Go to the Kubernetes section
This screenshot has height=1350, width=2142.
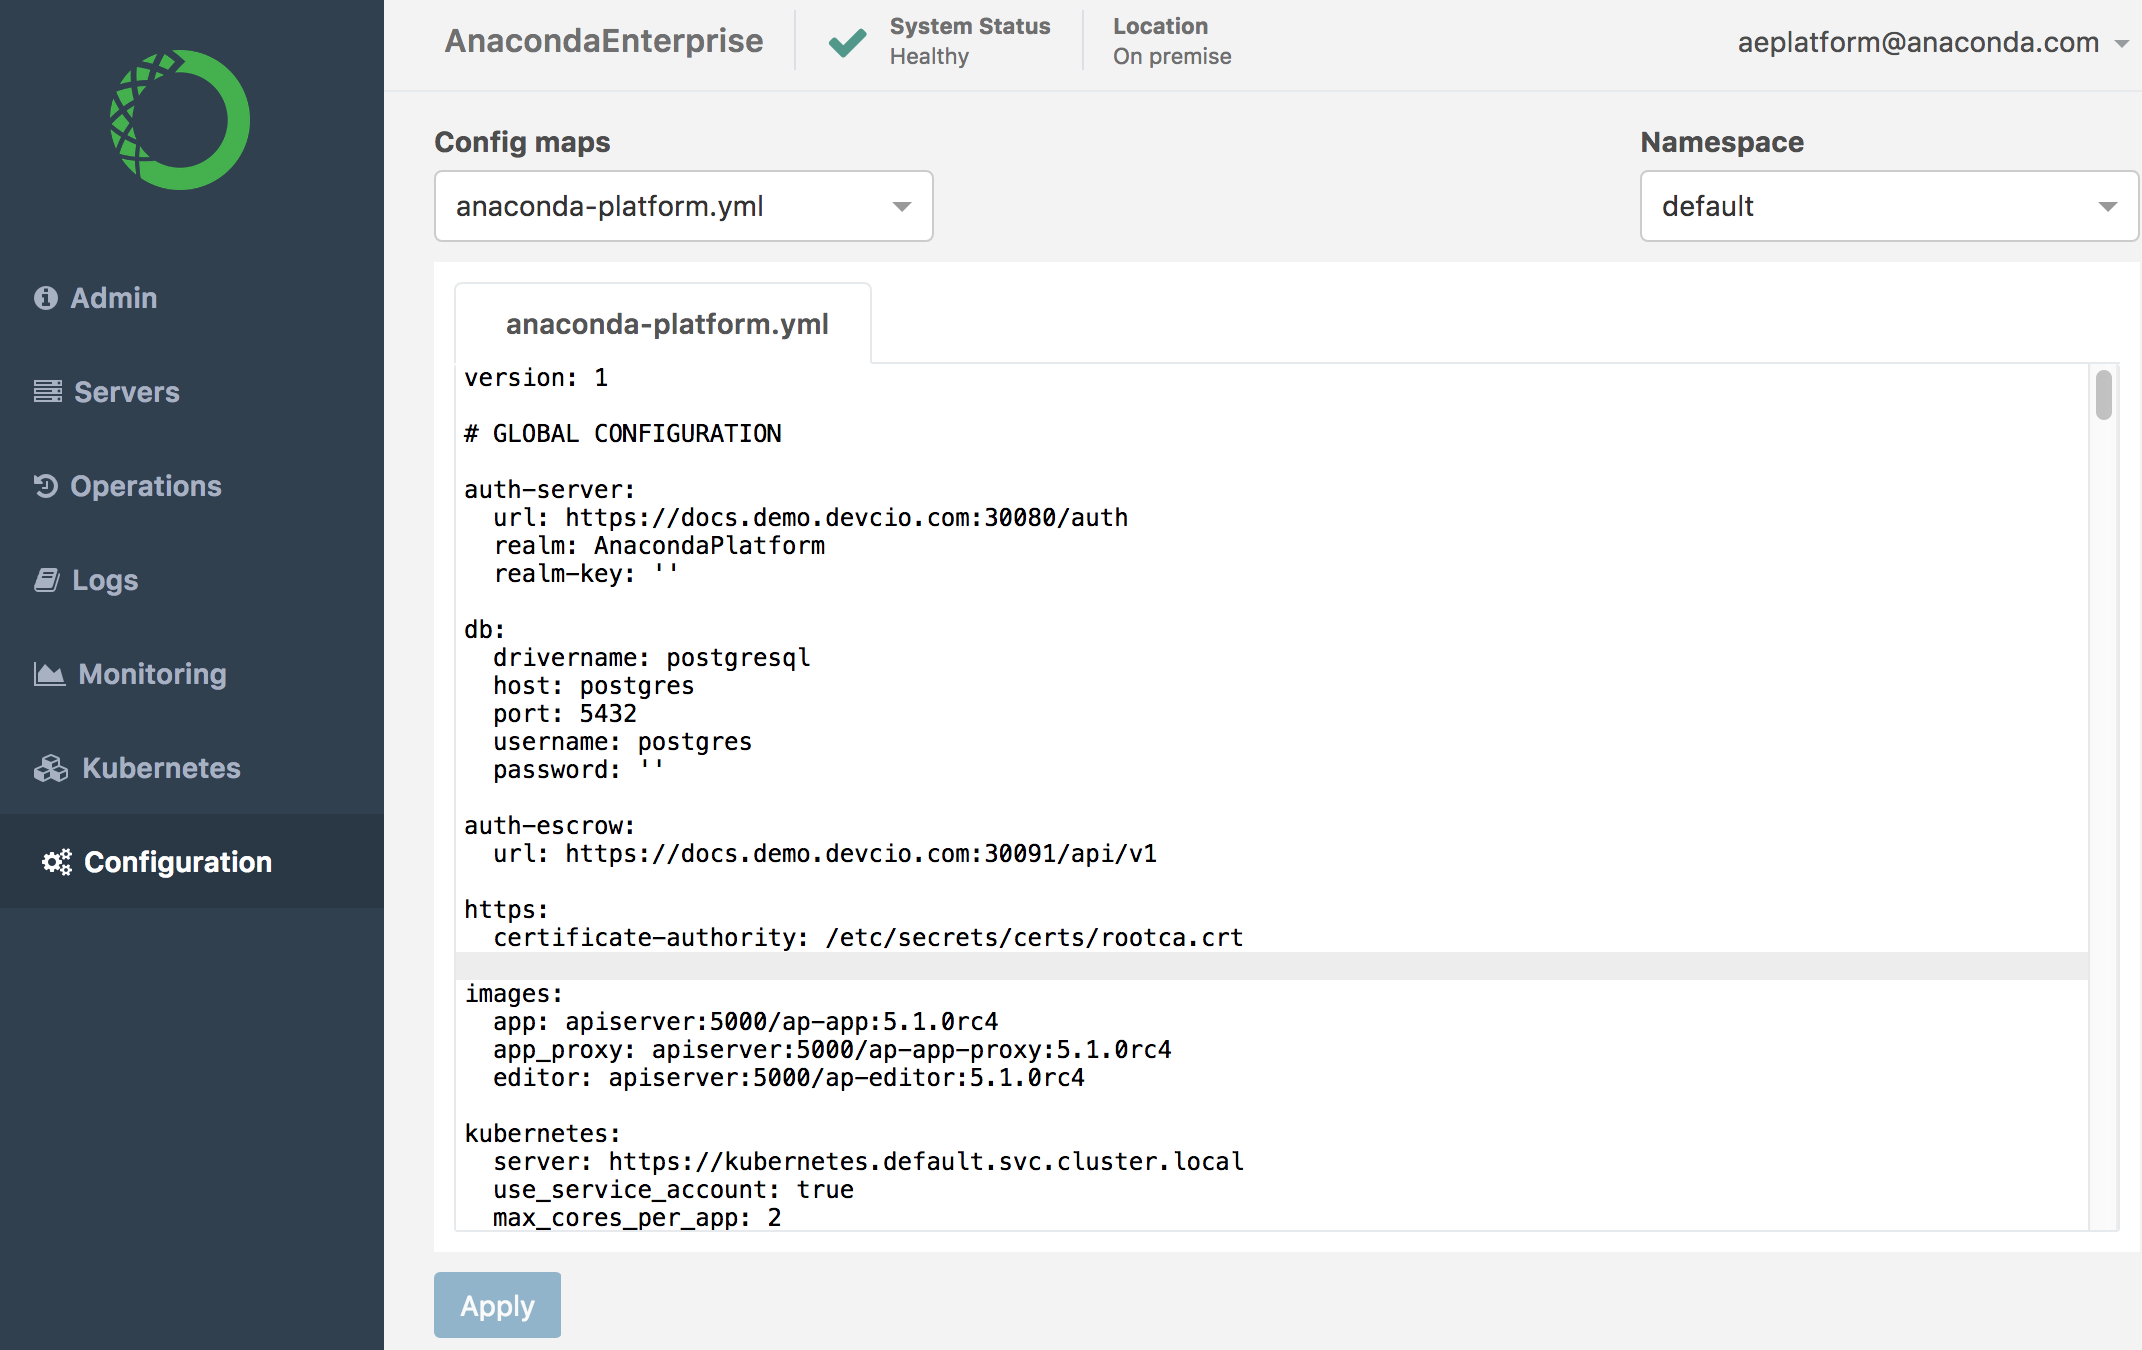coord(161,768)
